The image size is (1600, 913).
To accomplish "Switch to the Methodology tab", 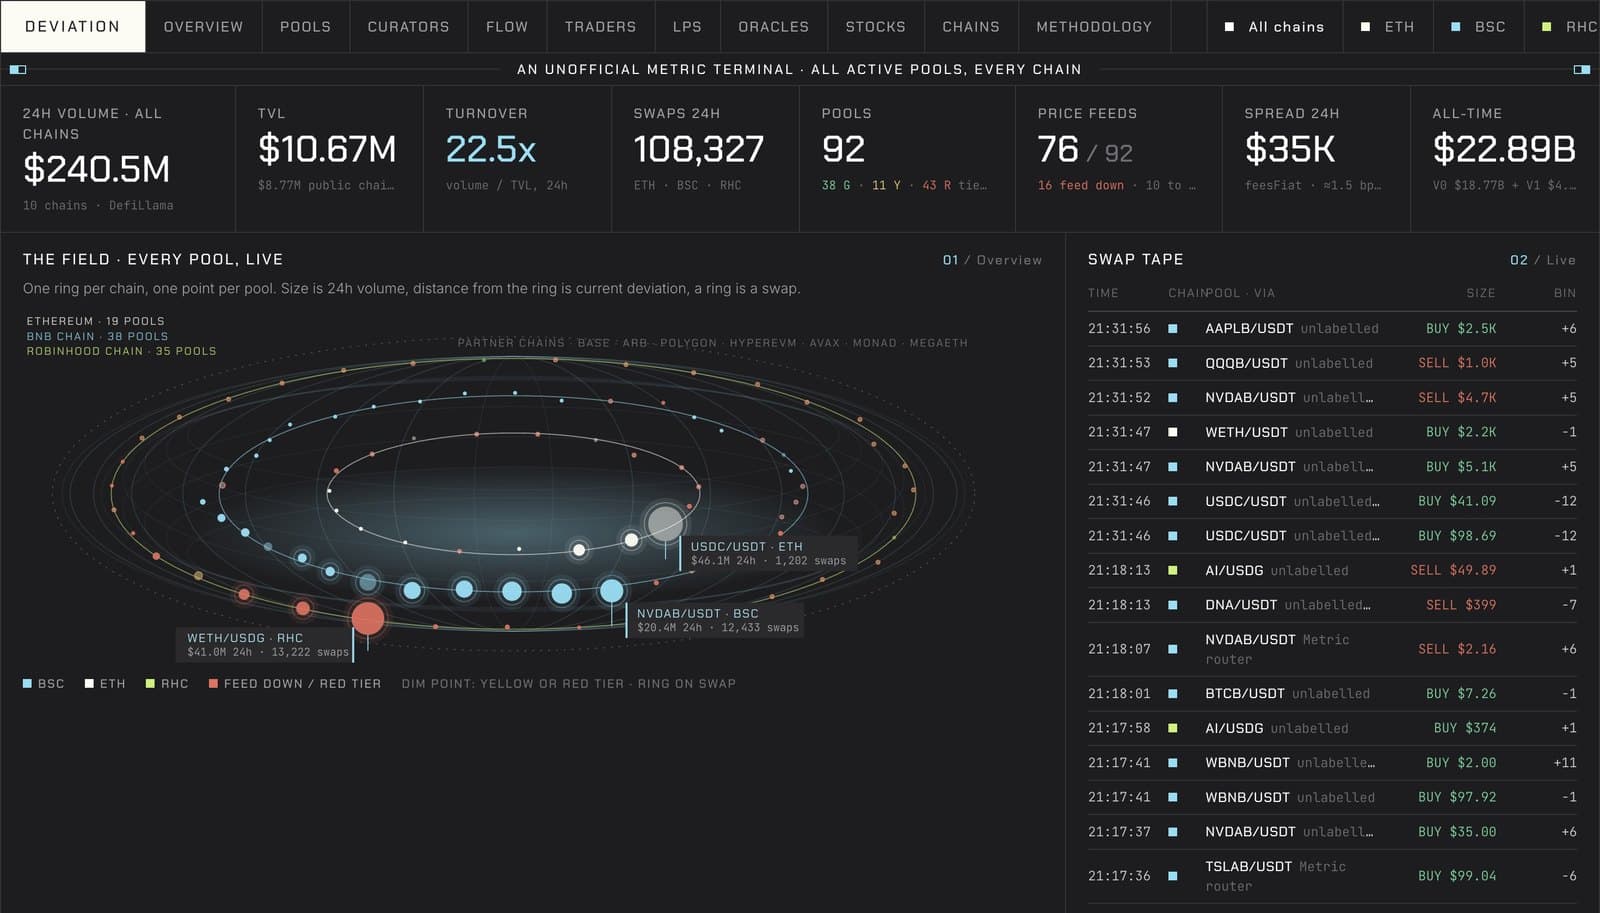I will tap(1094, 27).
